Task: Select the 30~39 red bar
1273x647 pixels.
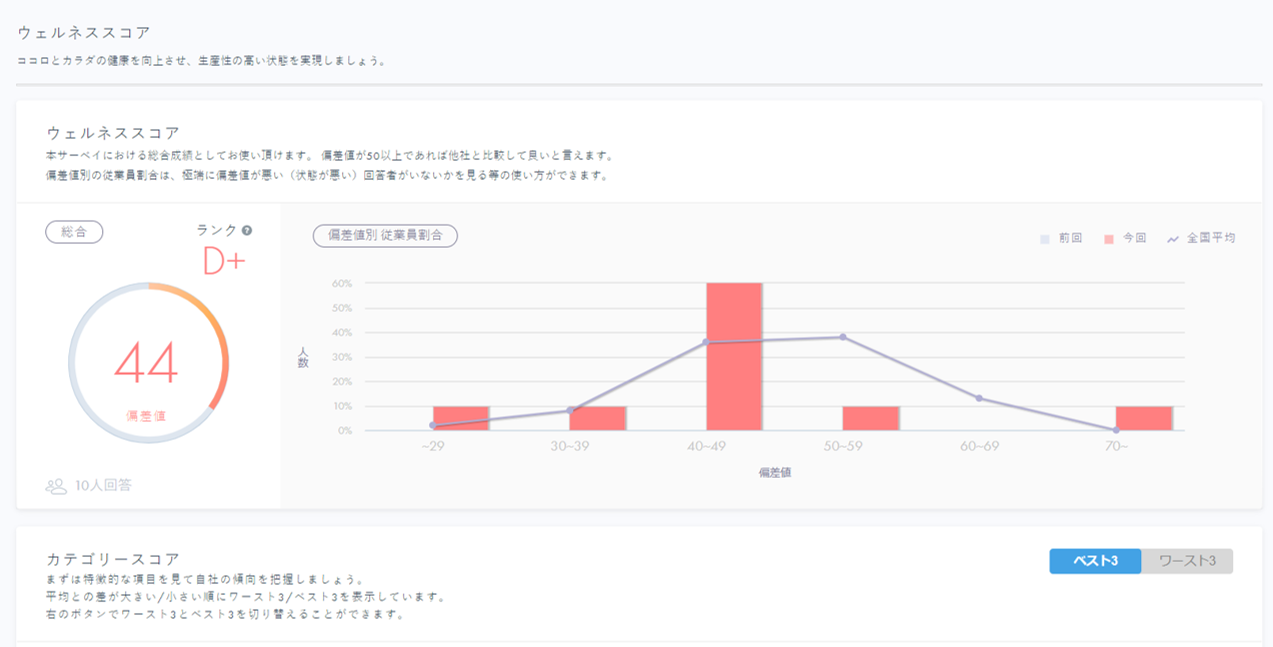Action: pos(597,419)
